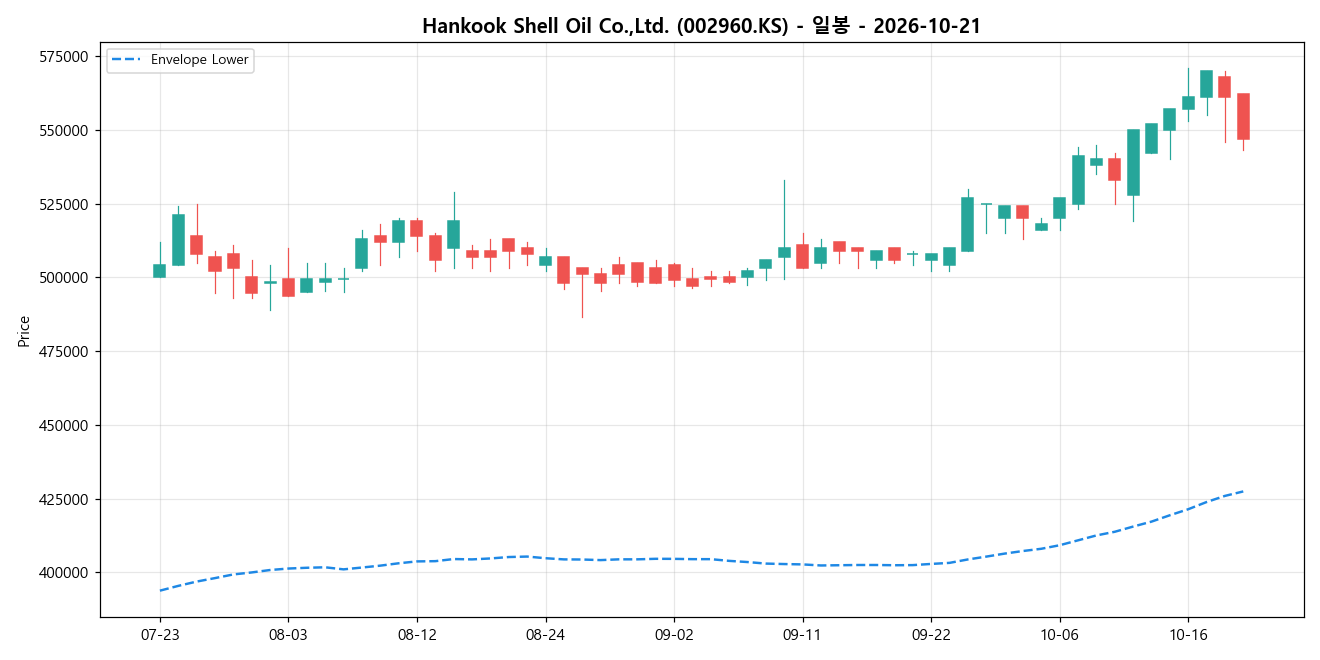
Task: Click the 08-03 date label
Action: (x=288, y=635)
